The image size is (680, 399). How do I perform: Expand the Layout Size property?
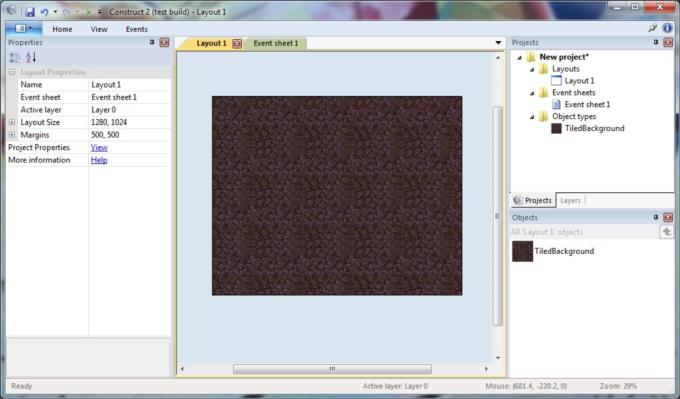pos(12,122)
